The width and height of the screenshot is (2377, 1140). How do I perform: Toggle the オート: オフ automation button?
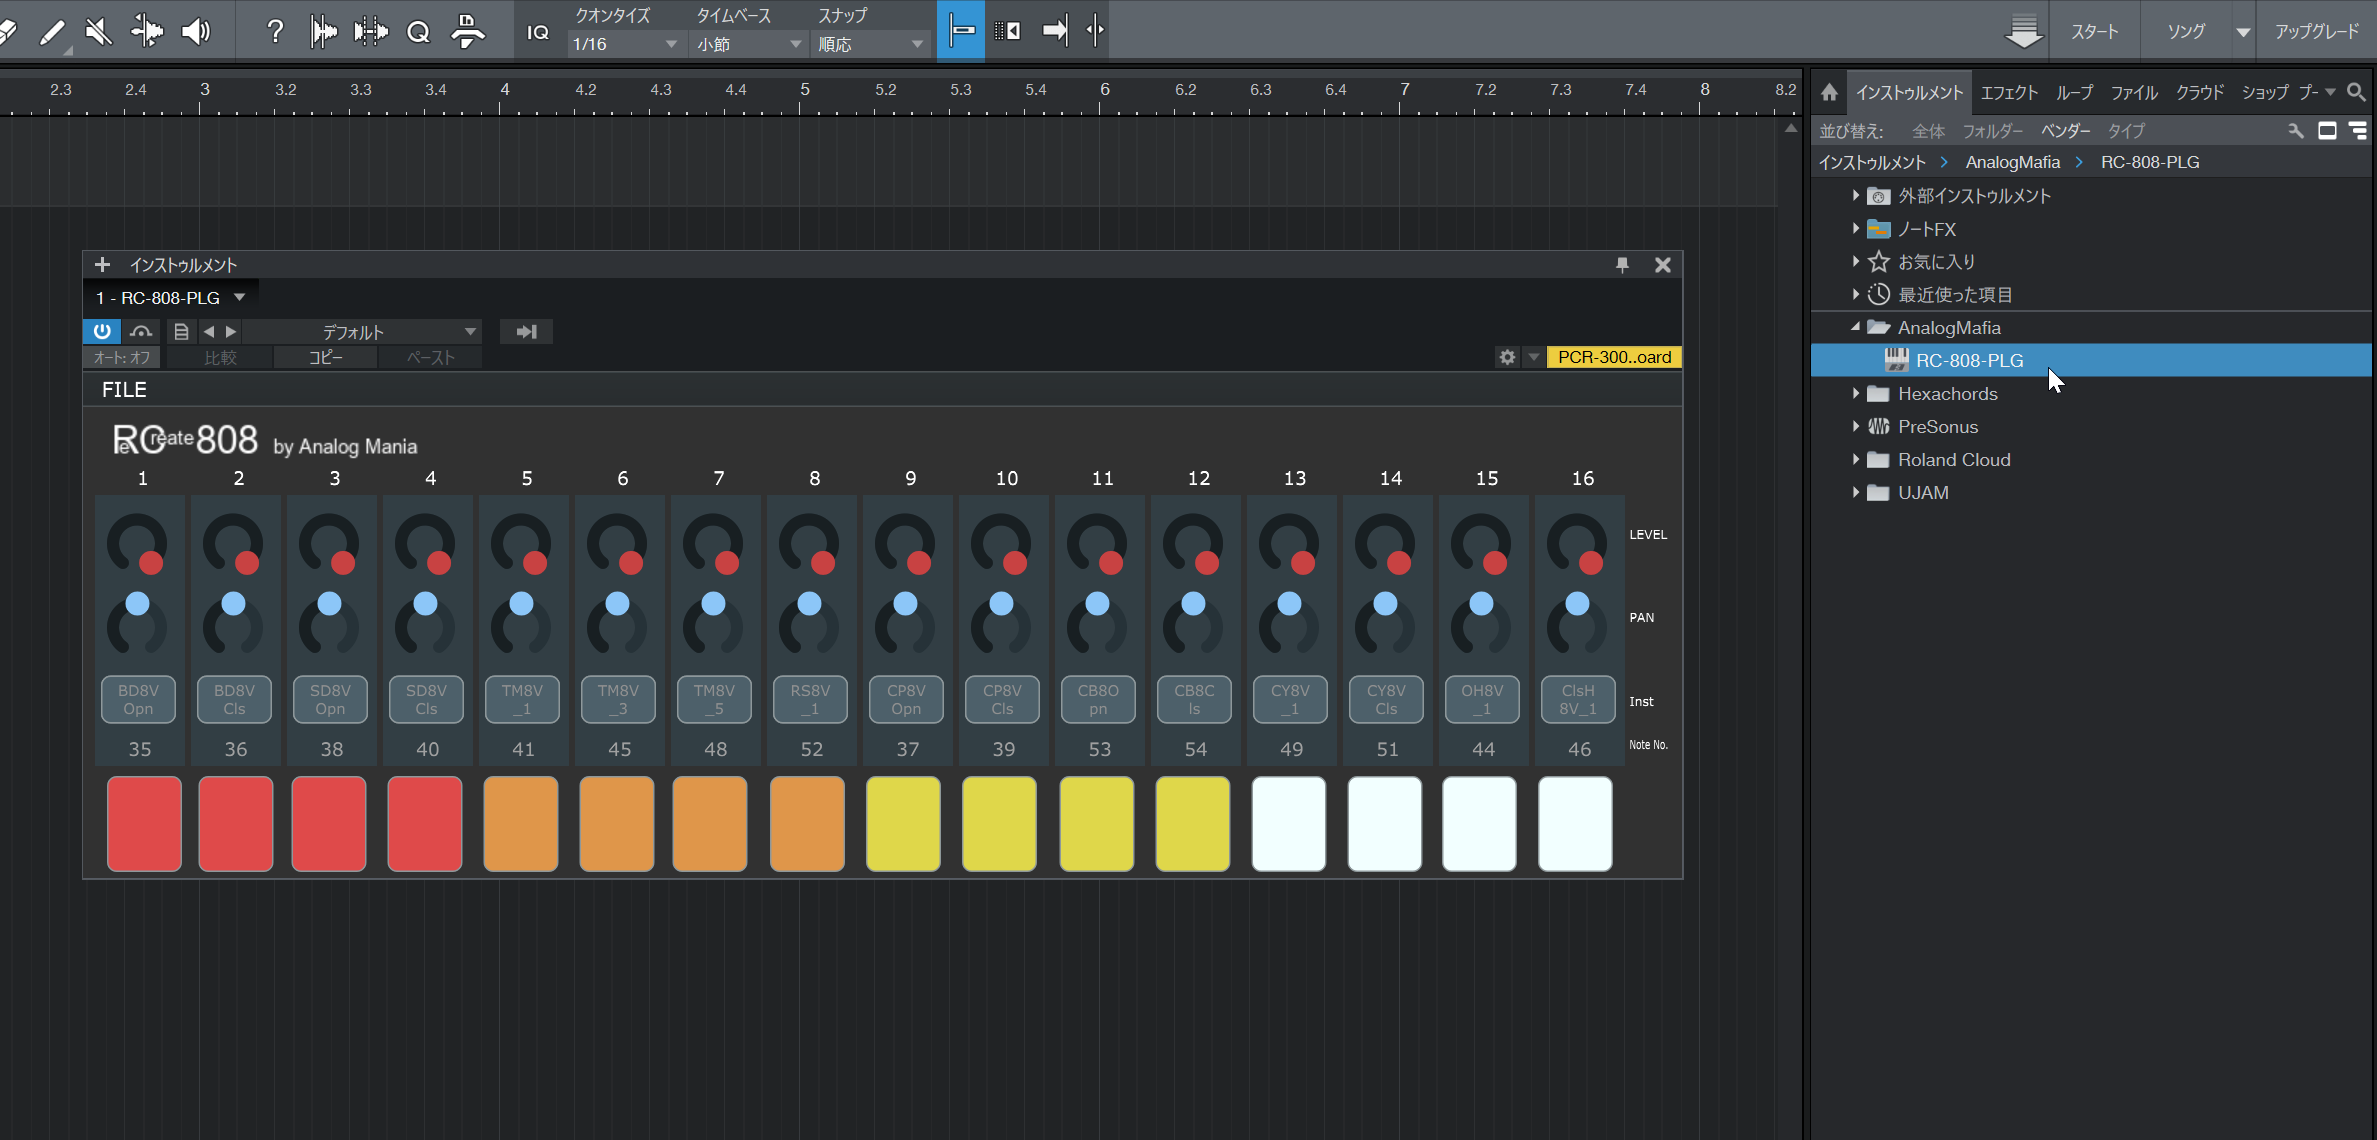(x=122, y=358)
